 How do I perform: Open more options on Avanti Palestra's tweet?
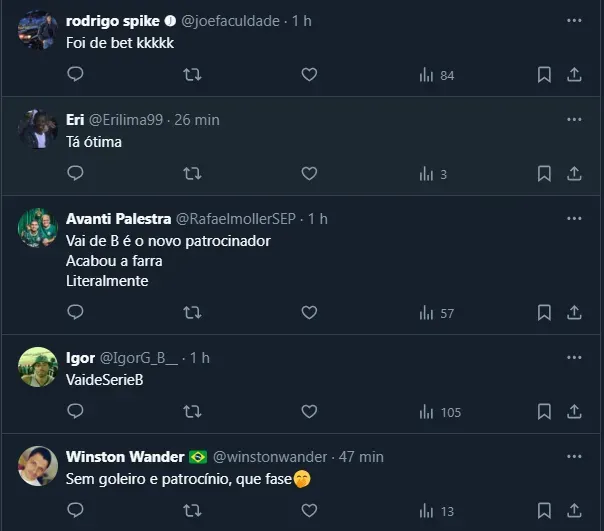[x=574, y=219]
